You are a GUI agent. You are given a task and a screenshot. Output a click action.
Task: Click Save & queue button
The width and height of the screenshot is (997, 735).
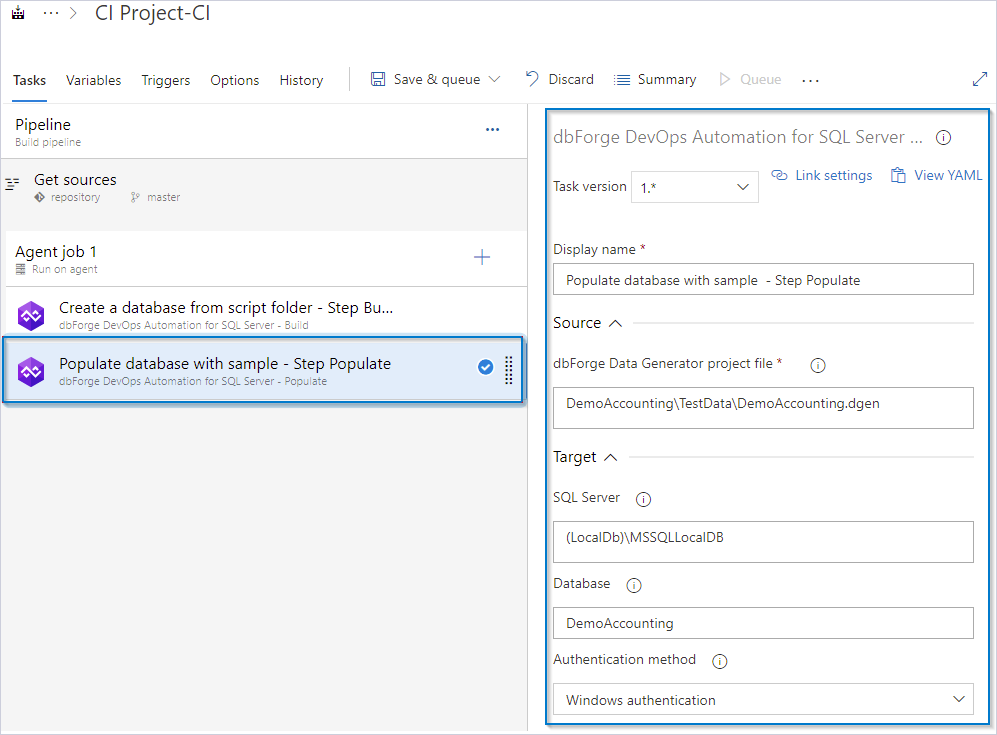point(436,79)
